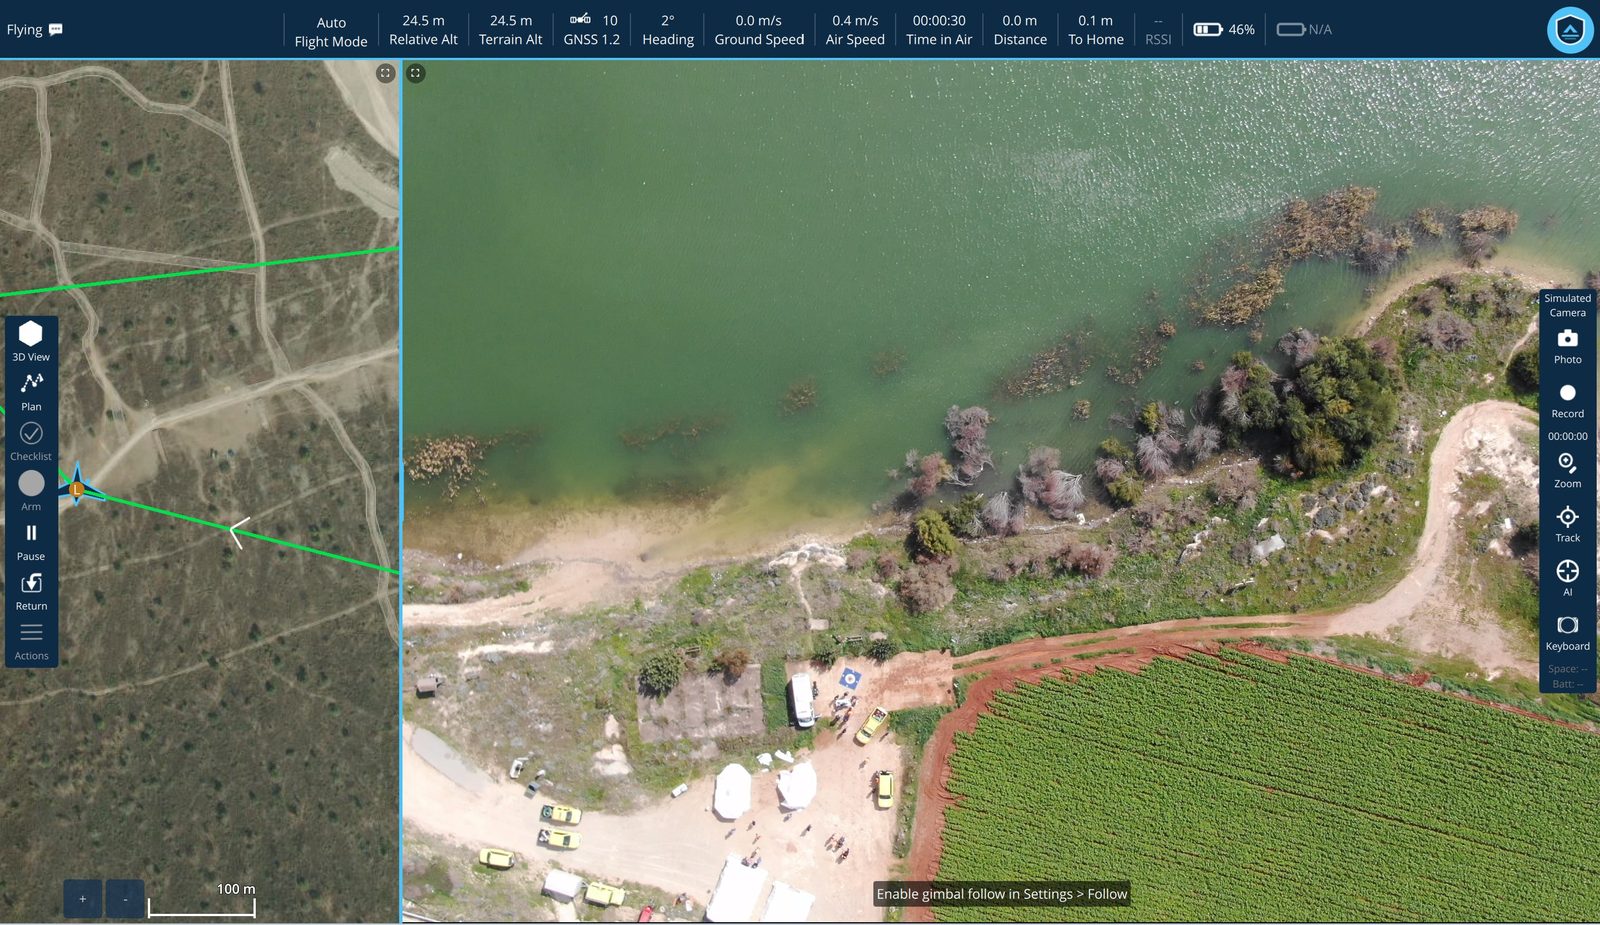
Task: Click the 00:00:30 Time in Air readout
Action: coord(939,30)
